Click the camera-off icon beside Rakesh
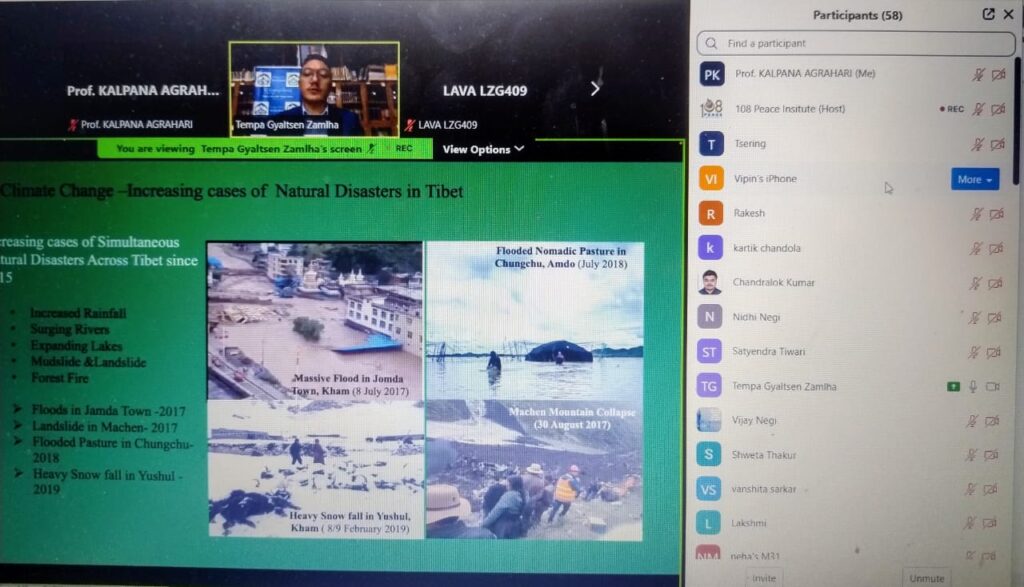 click(996, 214)
